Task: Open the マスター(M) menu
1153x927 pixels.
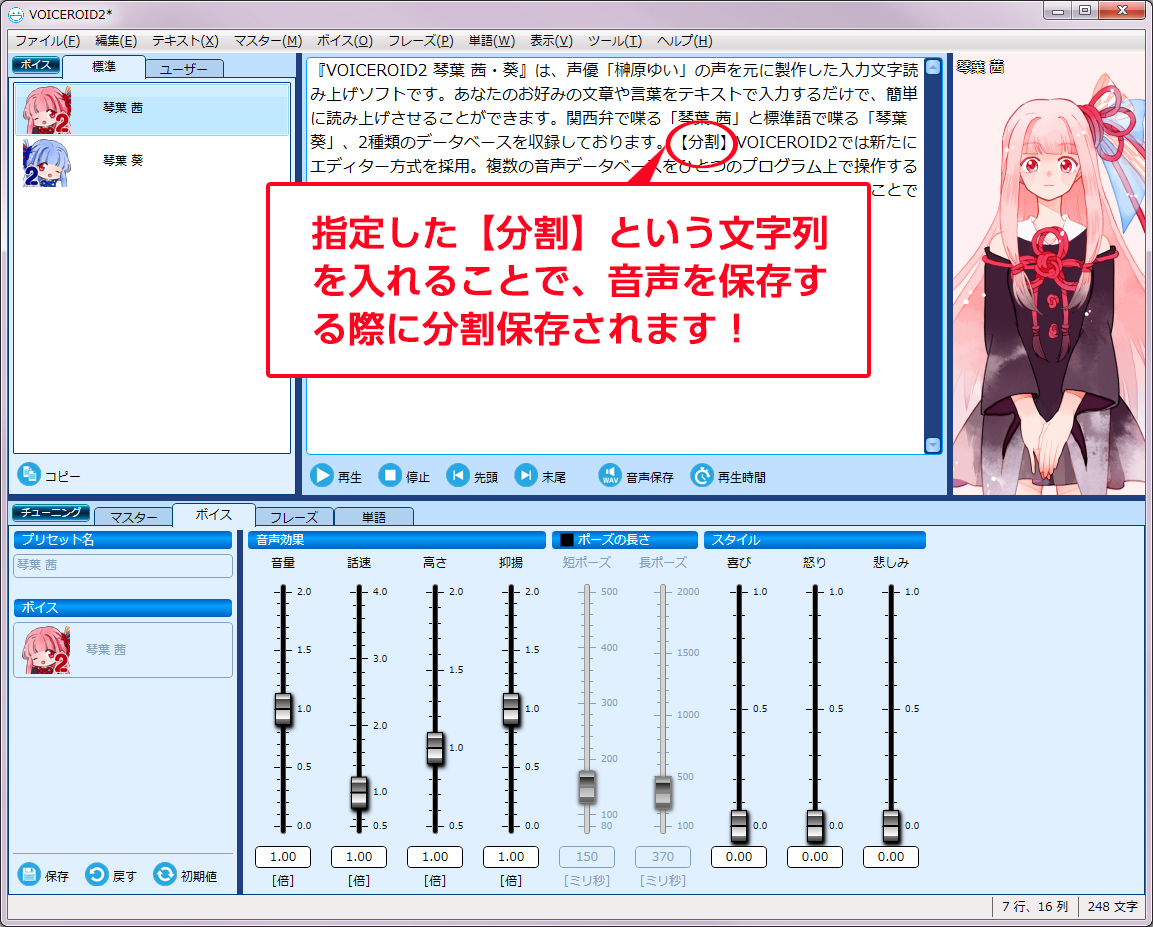Action: (268, 41)
